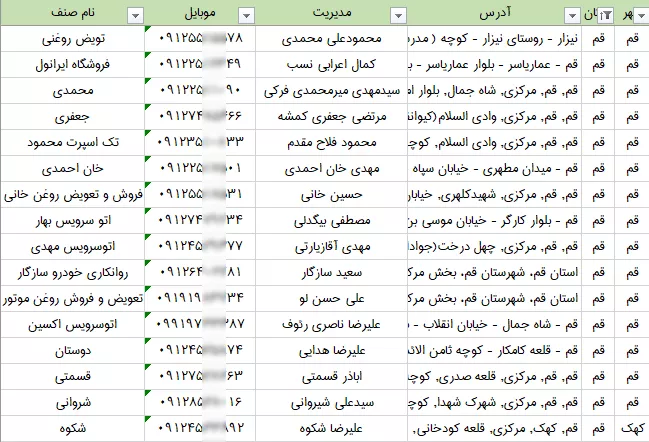Viewport: 649px width, 442px height.
Task: Select cell دوستان
Action: pos(72,351)
